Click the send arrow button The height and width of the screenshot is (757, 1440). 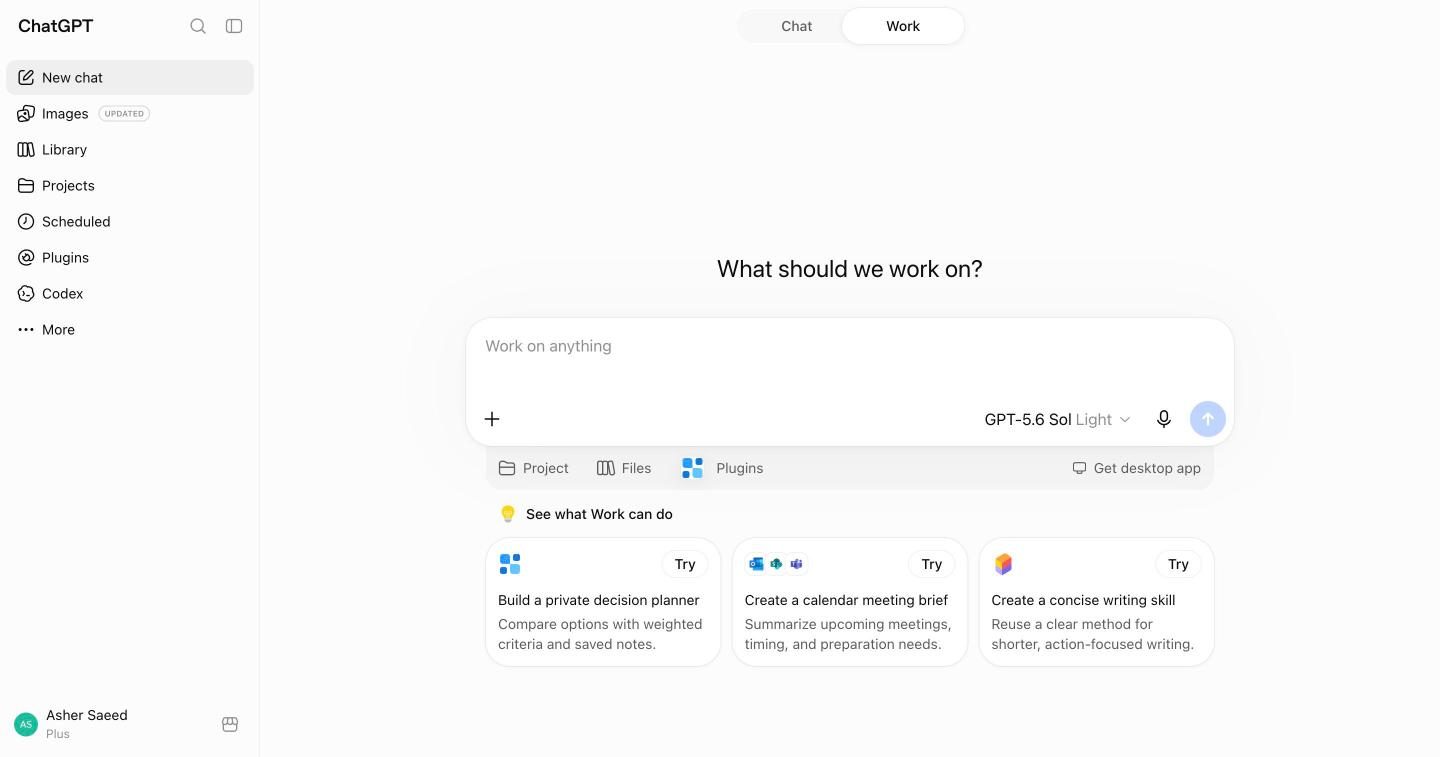[x=1208, y=419]
